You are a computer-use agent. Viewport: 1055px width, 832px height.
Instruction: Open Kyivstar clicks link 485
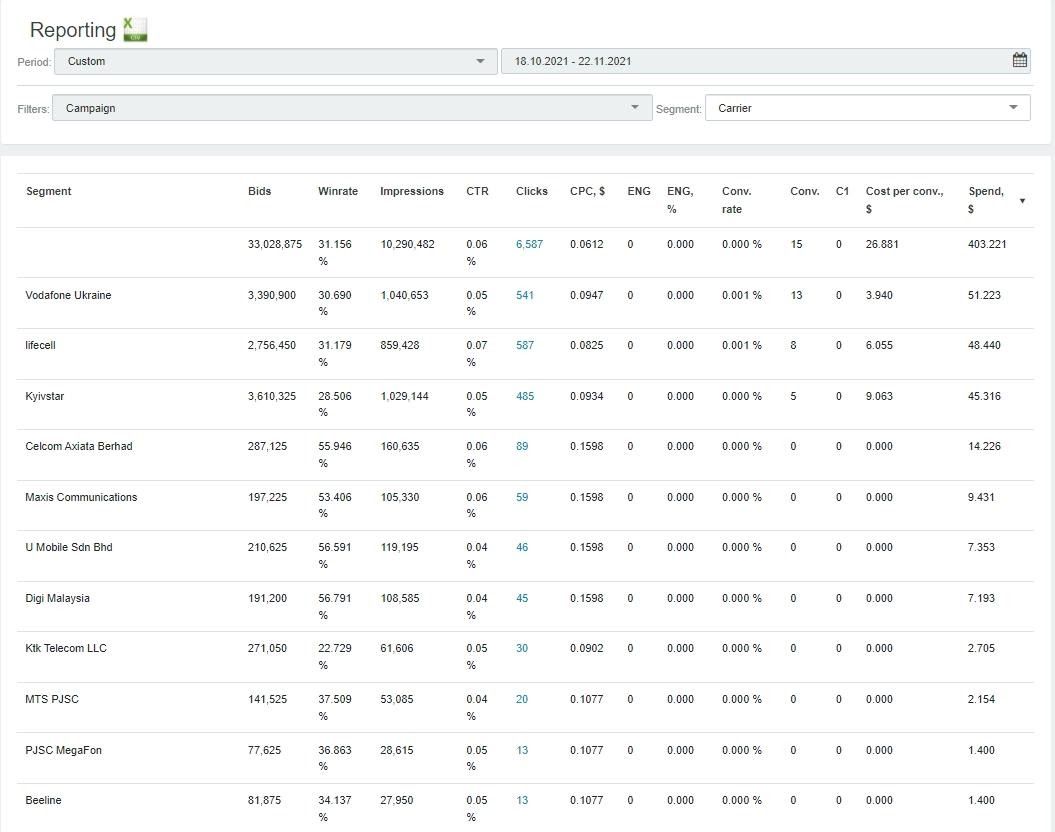(525, 396)
